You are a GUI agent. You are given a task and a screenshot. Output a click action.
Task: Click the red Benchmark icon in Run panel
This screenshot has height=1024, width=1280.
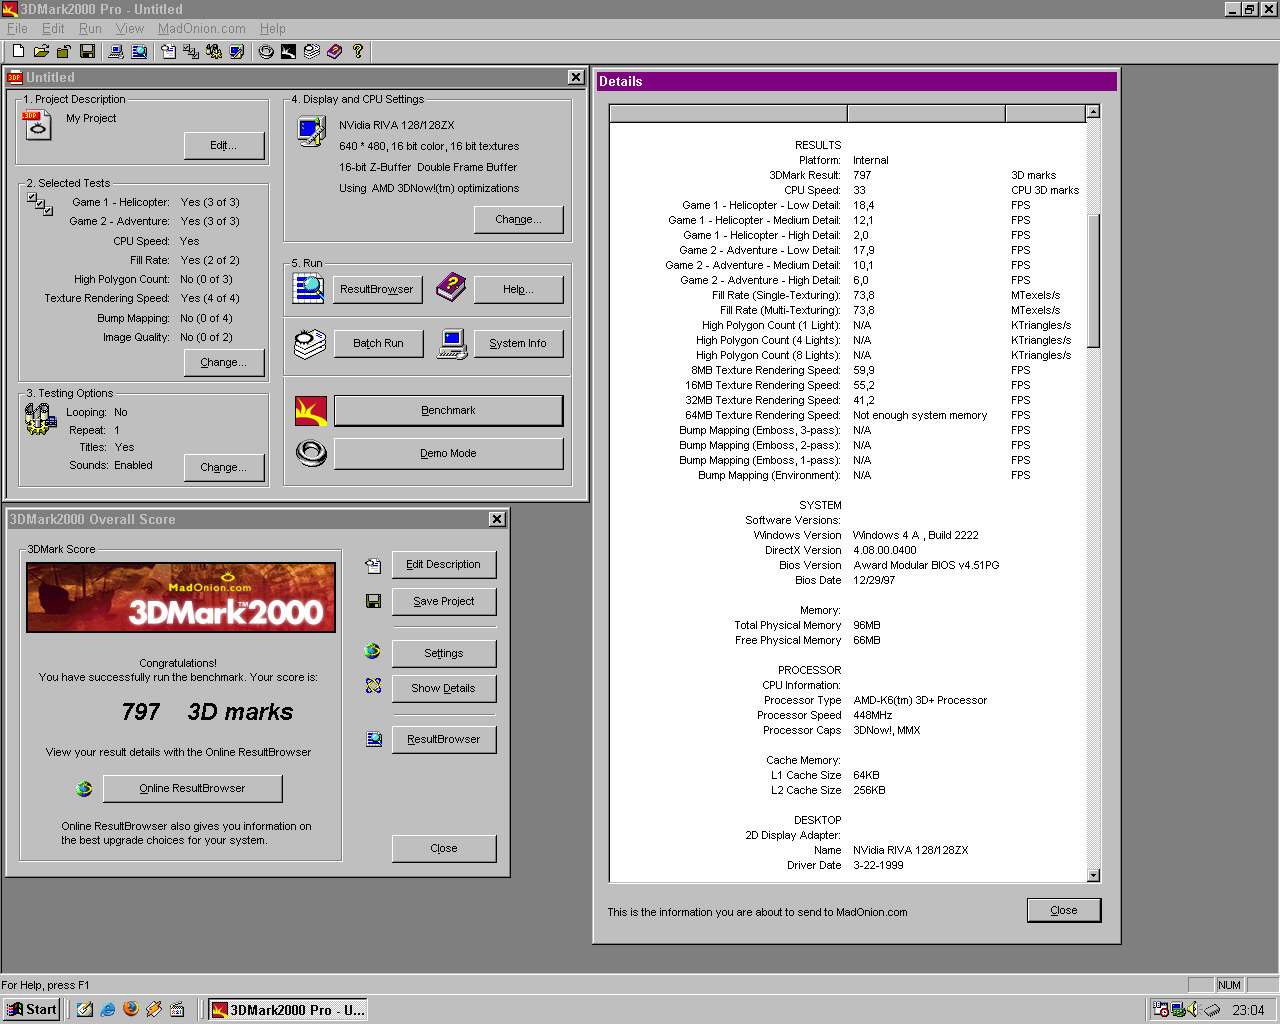311,410
